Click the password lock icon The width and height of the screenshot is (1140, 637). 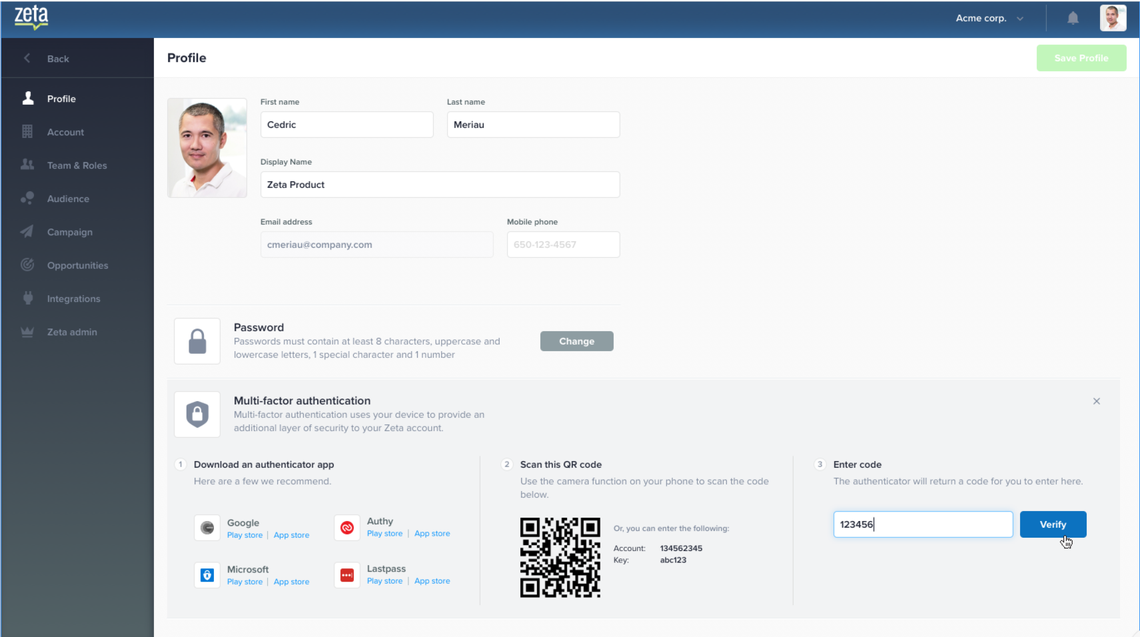[x=197, y=341]
